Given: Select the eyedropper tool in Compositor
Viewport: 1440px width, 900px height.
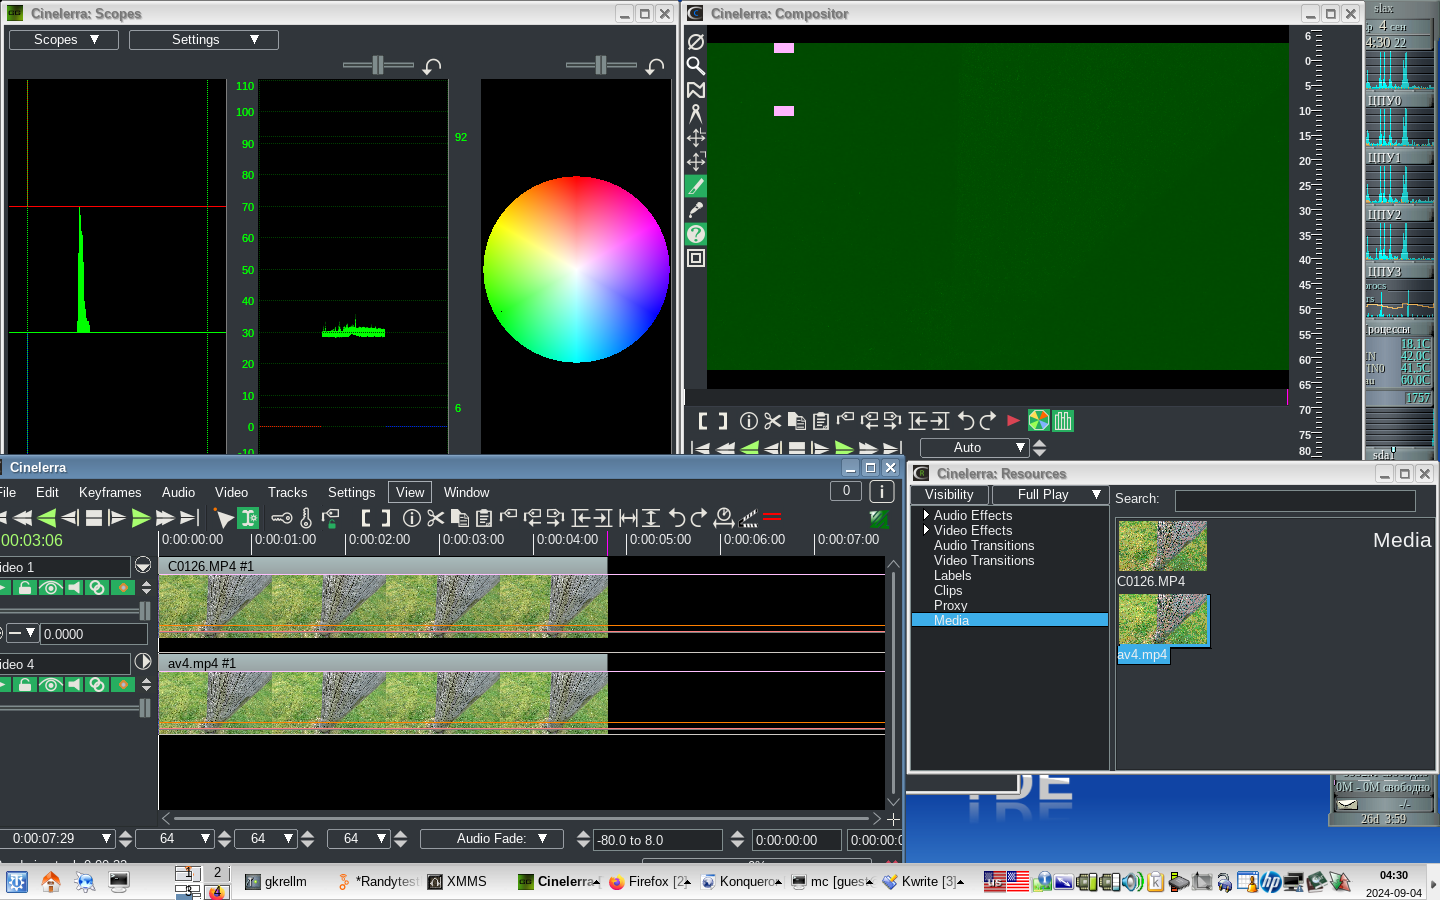Looking at the screenshot, I should coord(696,210).
